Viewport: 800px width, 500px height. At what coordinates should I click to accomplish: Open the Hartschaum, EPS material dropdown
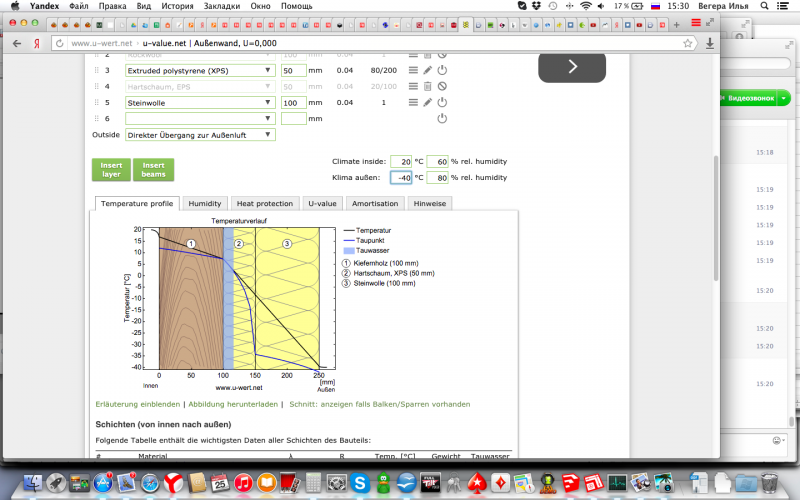pyautogui.click(x=200, y=87)
